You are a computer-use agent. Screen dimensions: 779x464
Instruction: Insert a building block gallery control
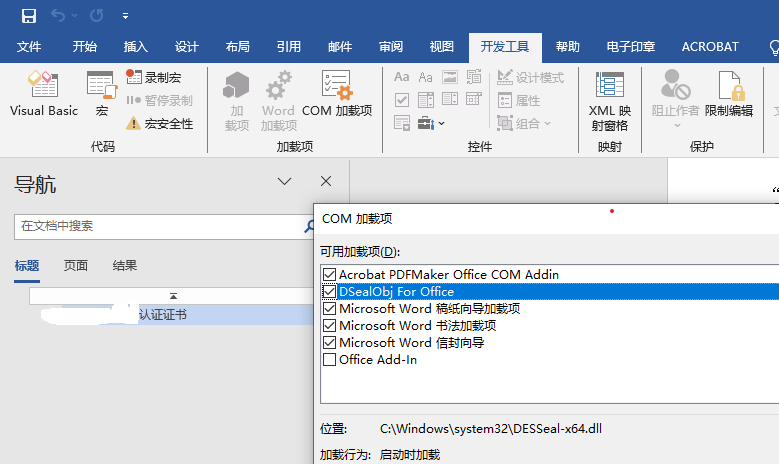pos(473,77)
